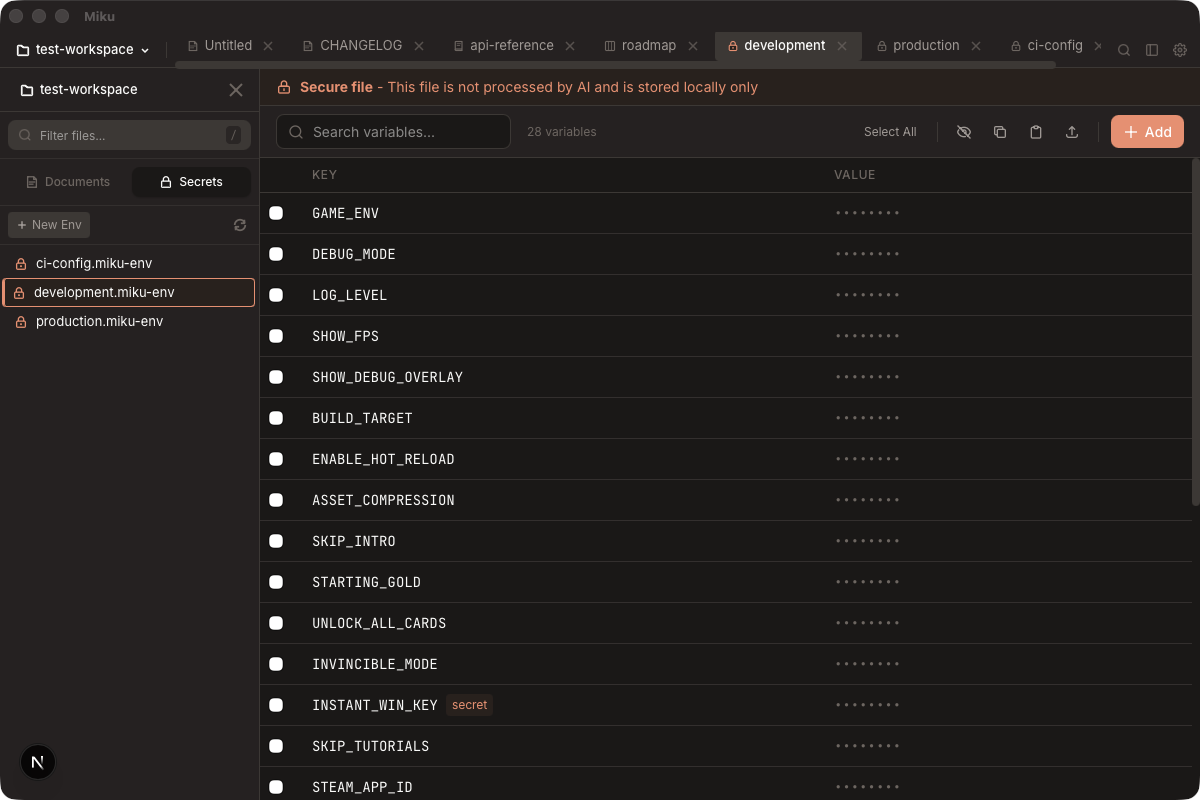Image resolution: width=1200 pixels, height=800 pixels.
Task: Check the DEBUG_MODE variable checkbox
Action: pyautogui.click(x=277, y=254)
